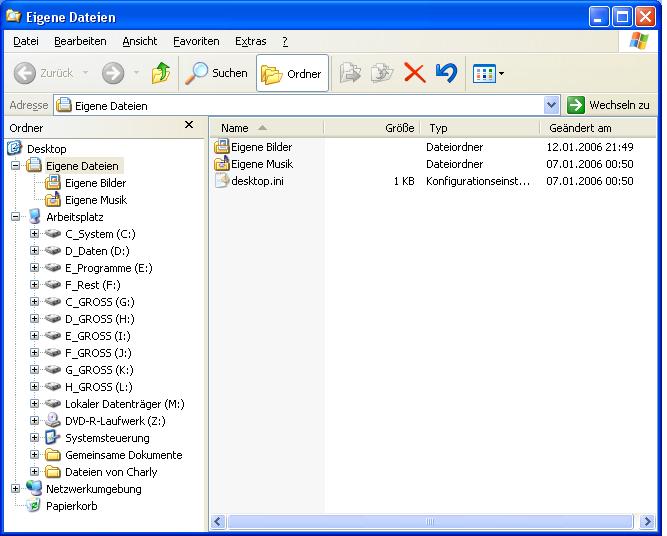Open the Views dropdown button
Viewport: 667px width, 536px height.
(x=488, y=74)
